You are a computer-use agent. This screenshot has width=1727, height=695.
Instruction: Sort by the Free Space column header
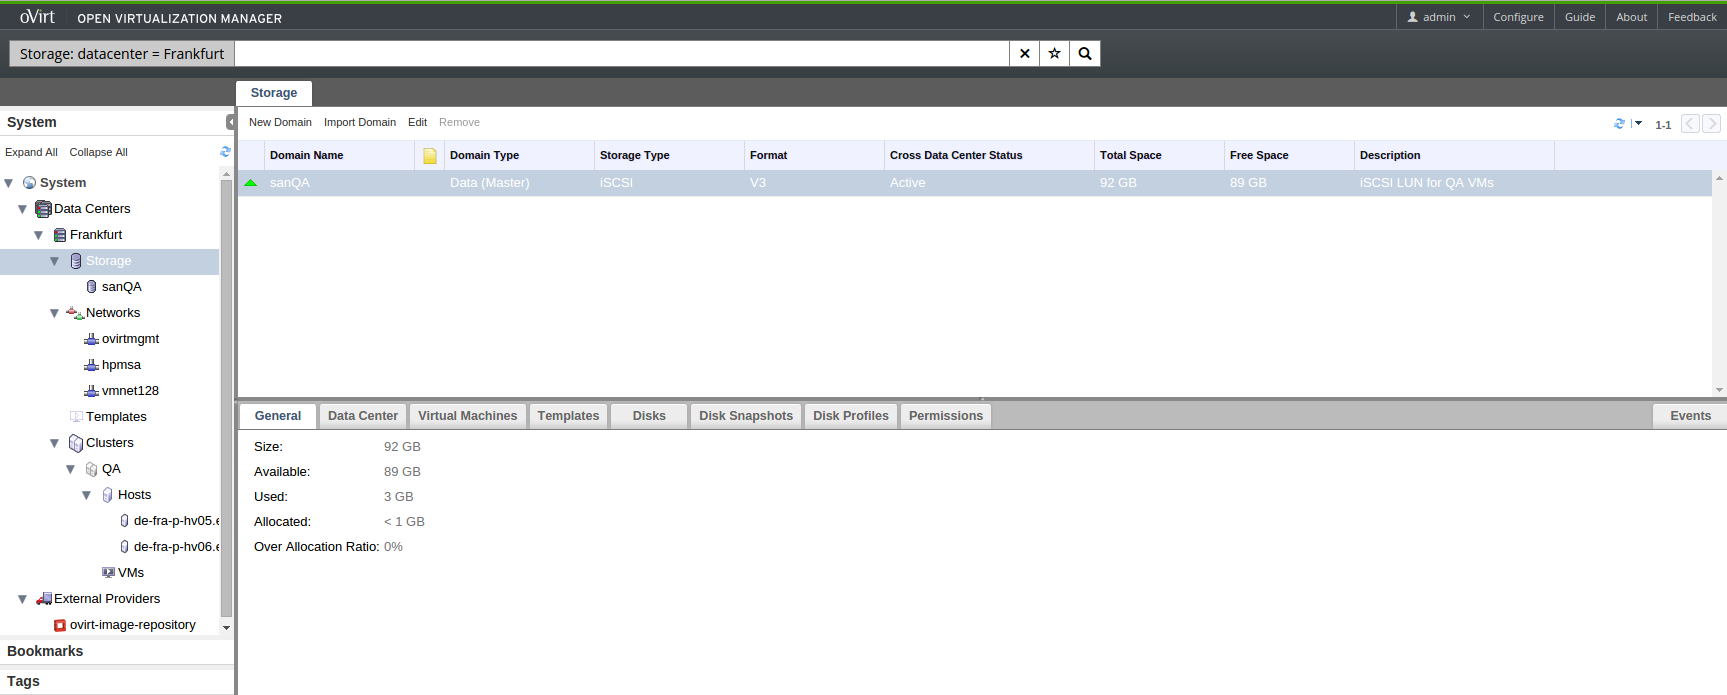coord(1258,155)
